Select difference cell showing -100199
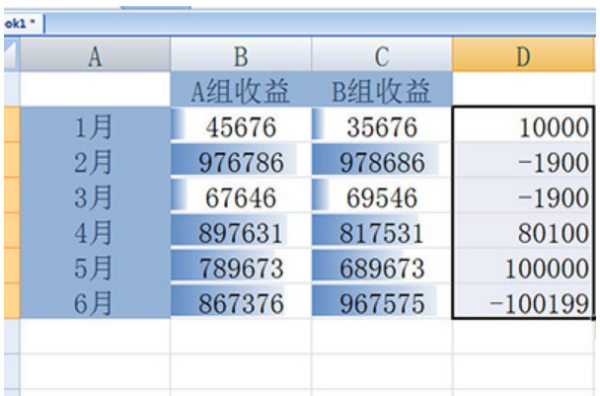600x396 pixels. coord(523,301)
